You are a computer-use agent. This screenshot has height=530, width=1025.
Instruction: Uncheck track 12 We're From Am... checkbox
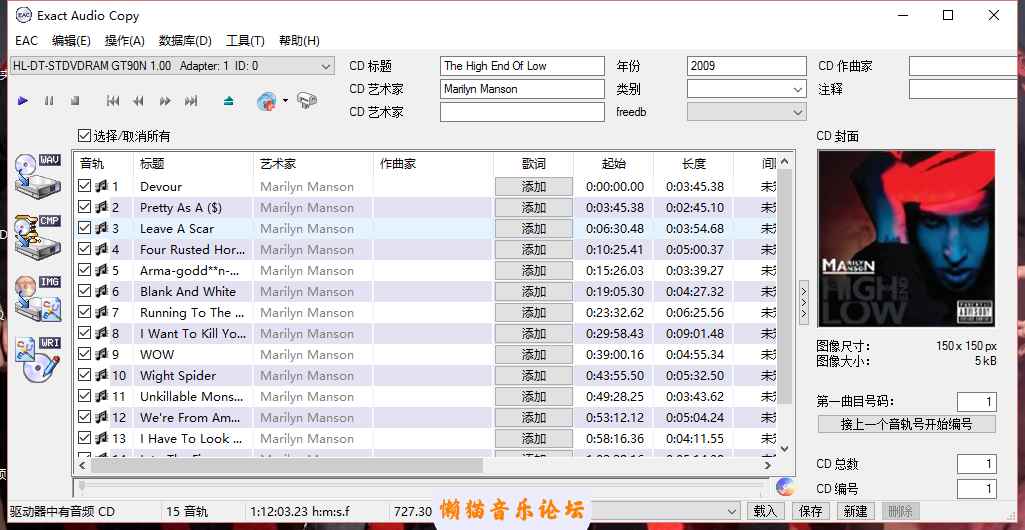pyautogui.click(x=84, y=417)
